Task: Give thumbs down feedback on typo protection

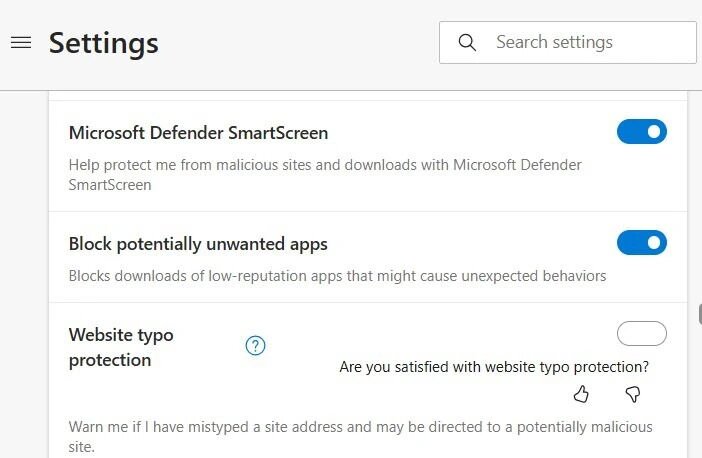Action: pos(632,395)
